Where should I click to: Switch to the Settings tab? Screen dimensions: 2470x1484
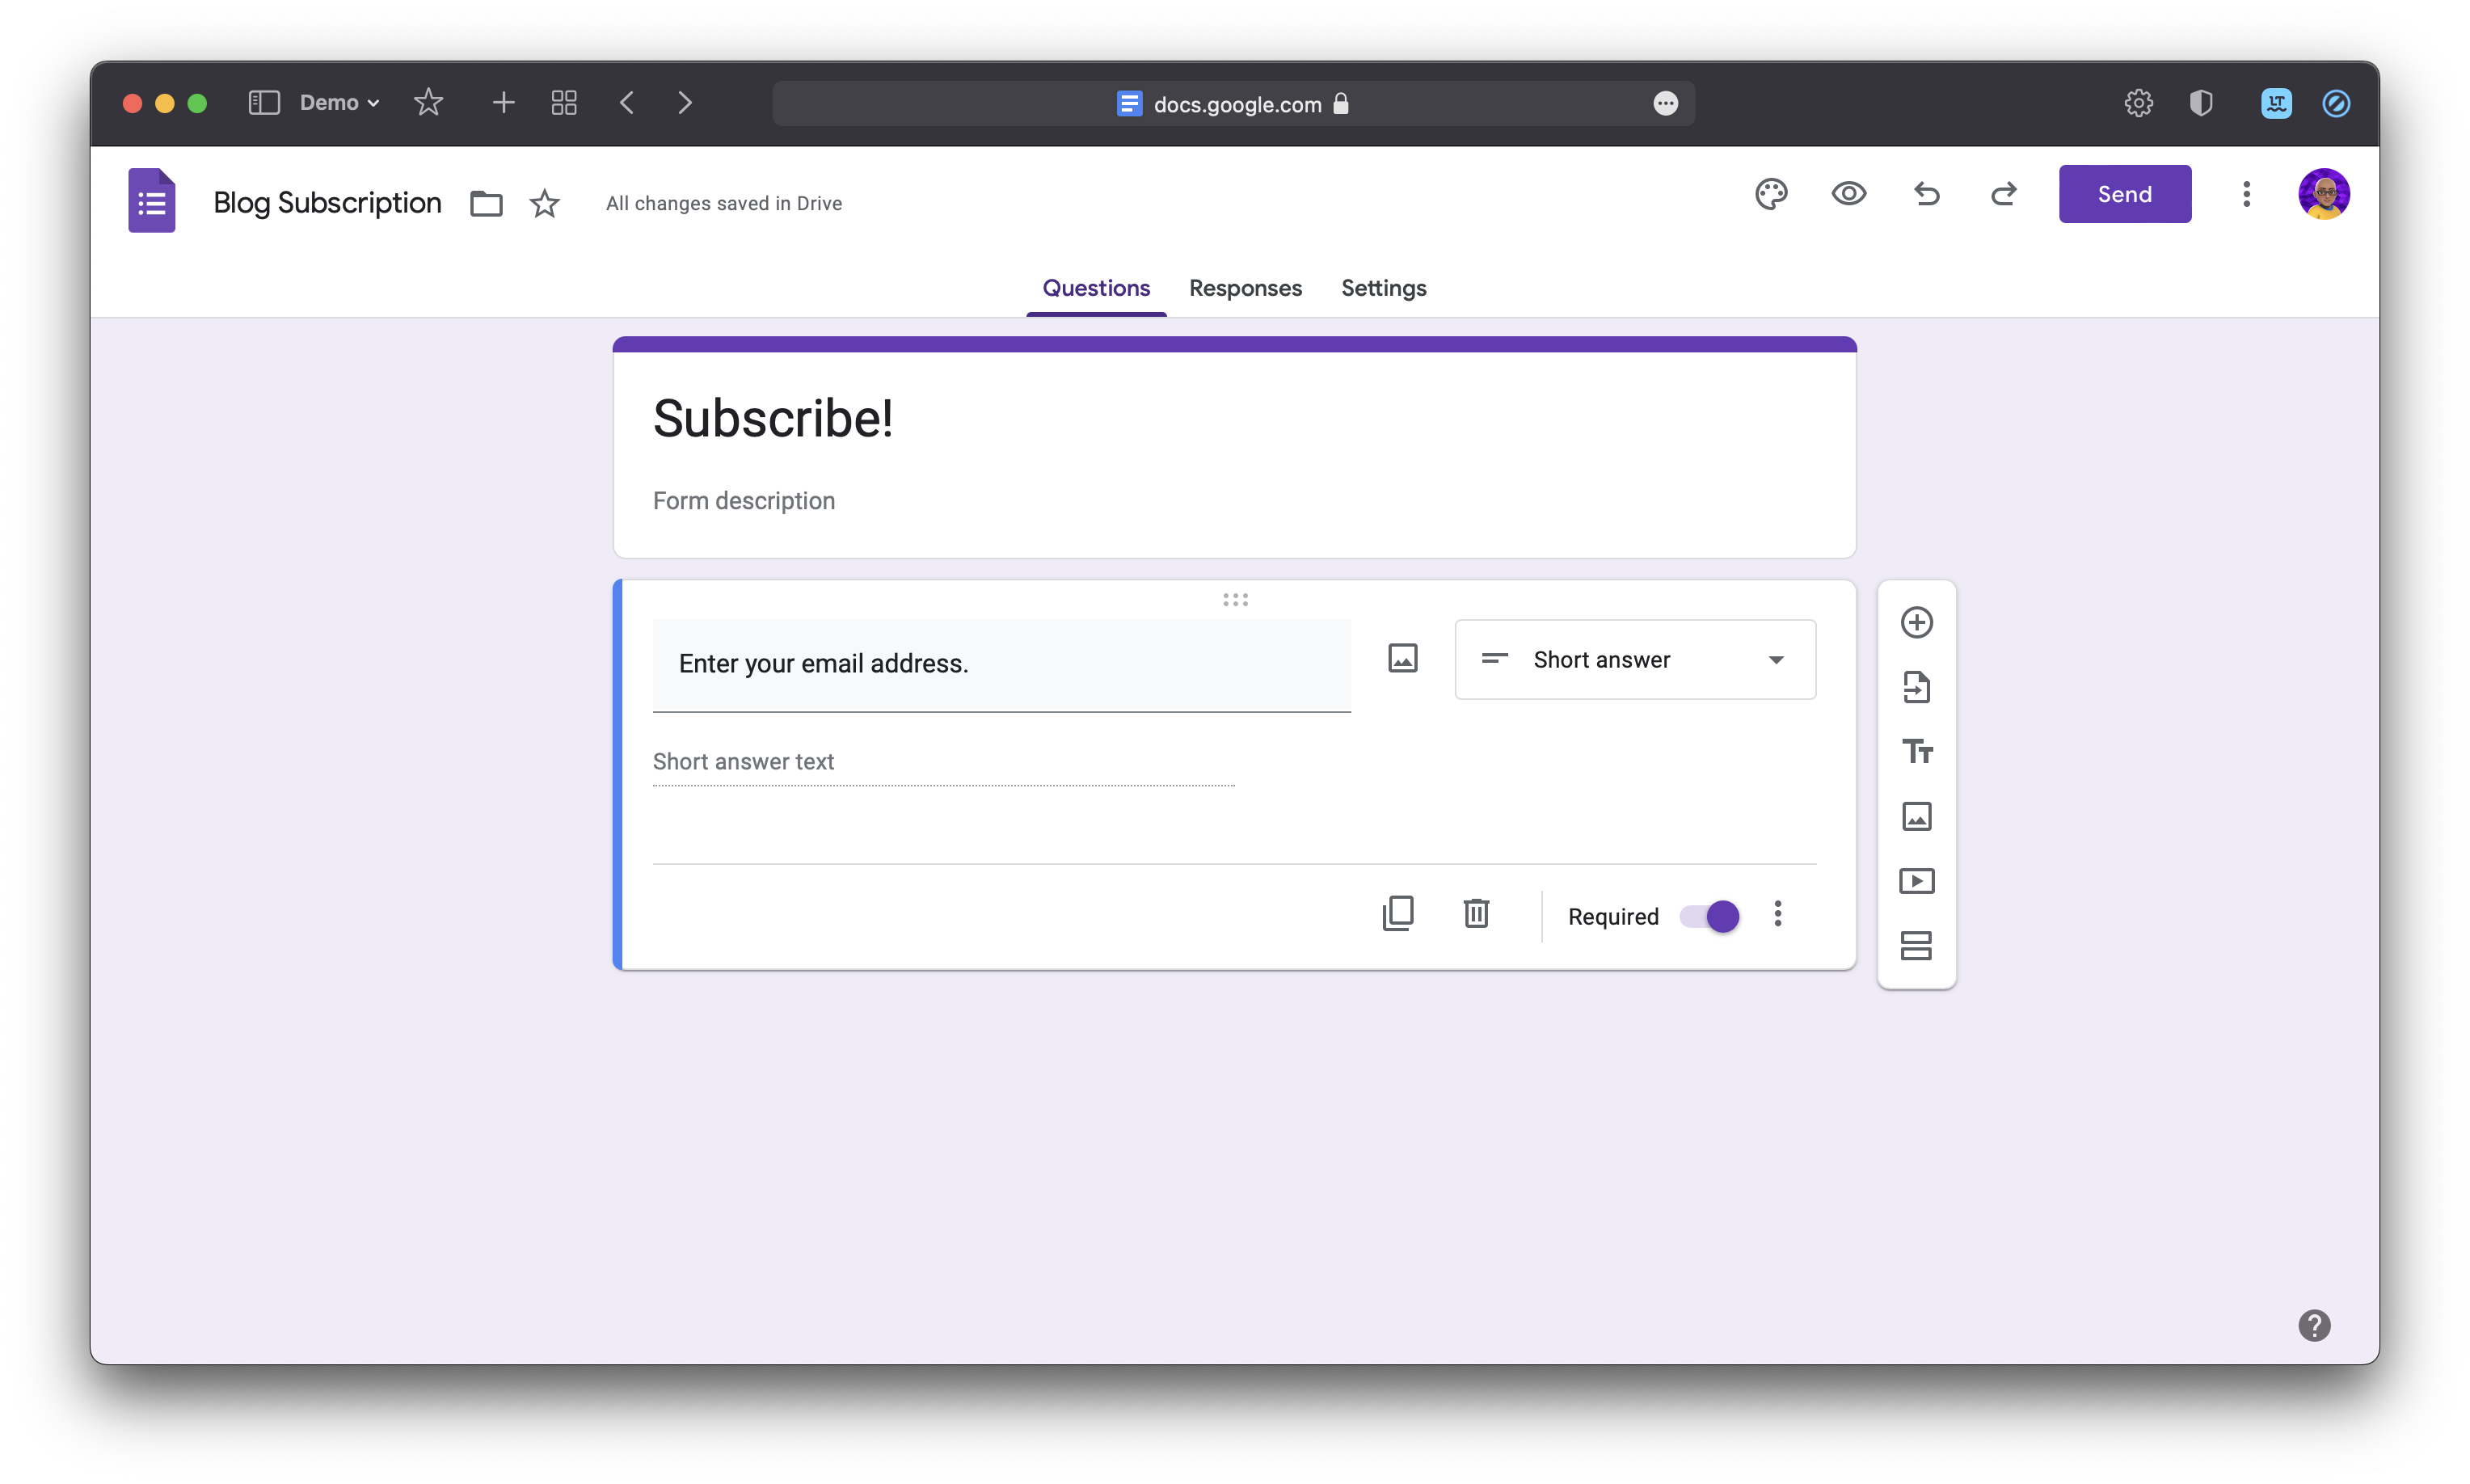click(x=1383, y=288)
